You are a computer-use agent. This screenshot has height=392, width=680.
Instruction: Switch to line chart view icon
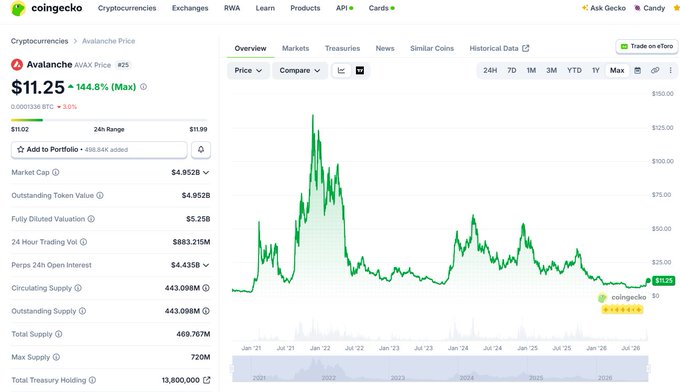click(x=341, y=70)
